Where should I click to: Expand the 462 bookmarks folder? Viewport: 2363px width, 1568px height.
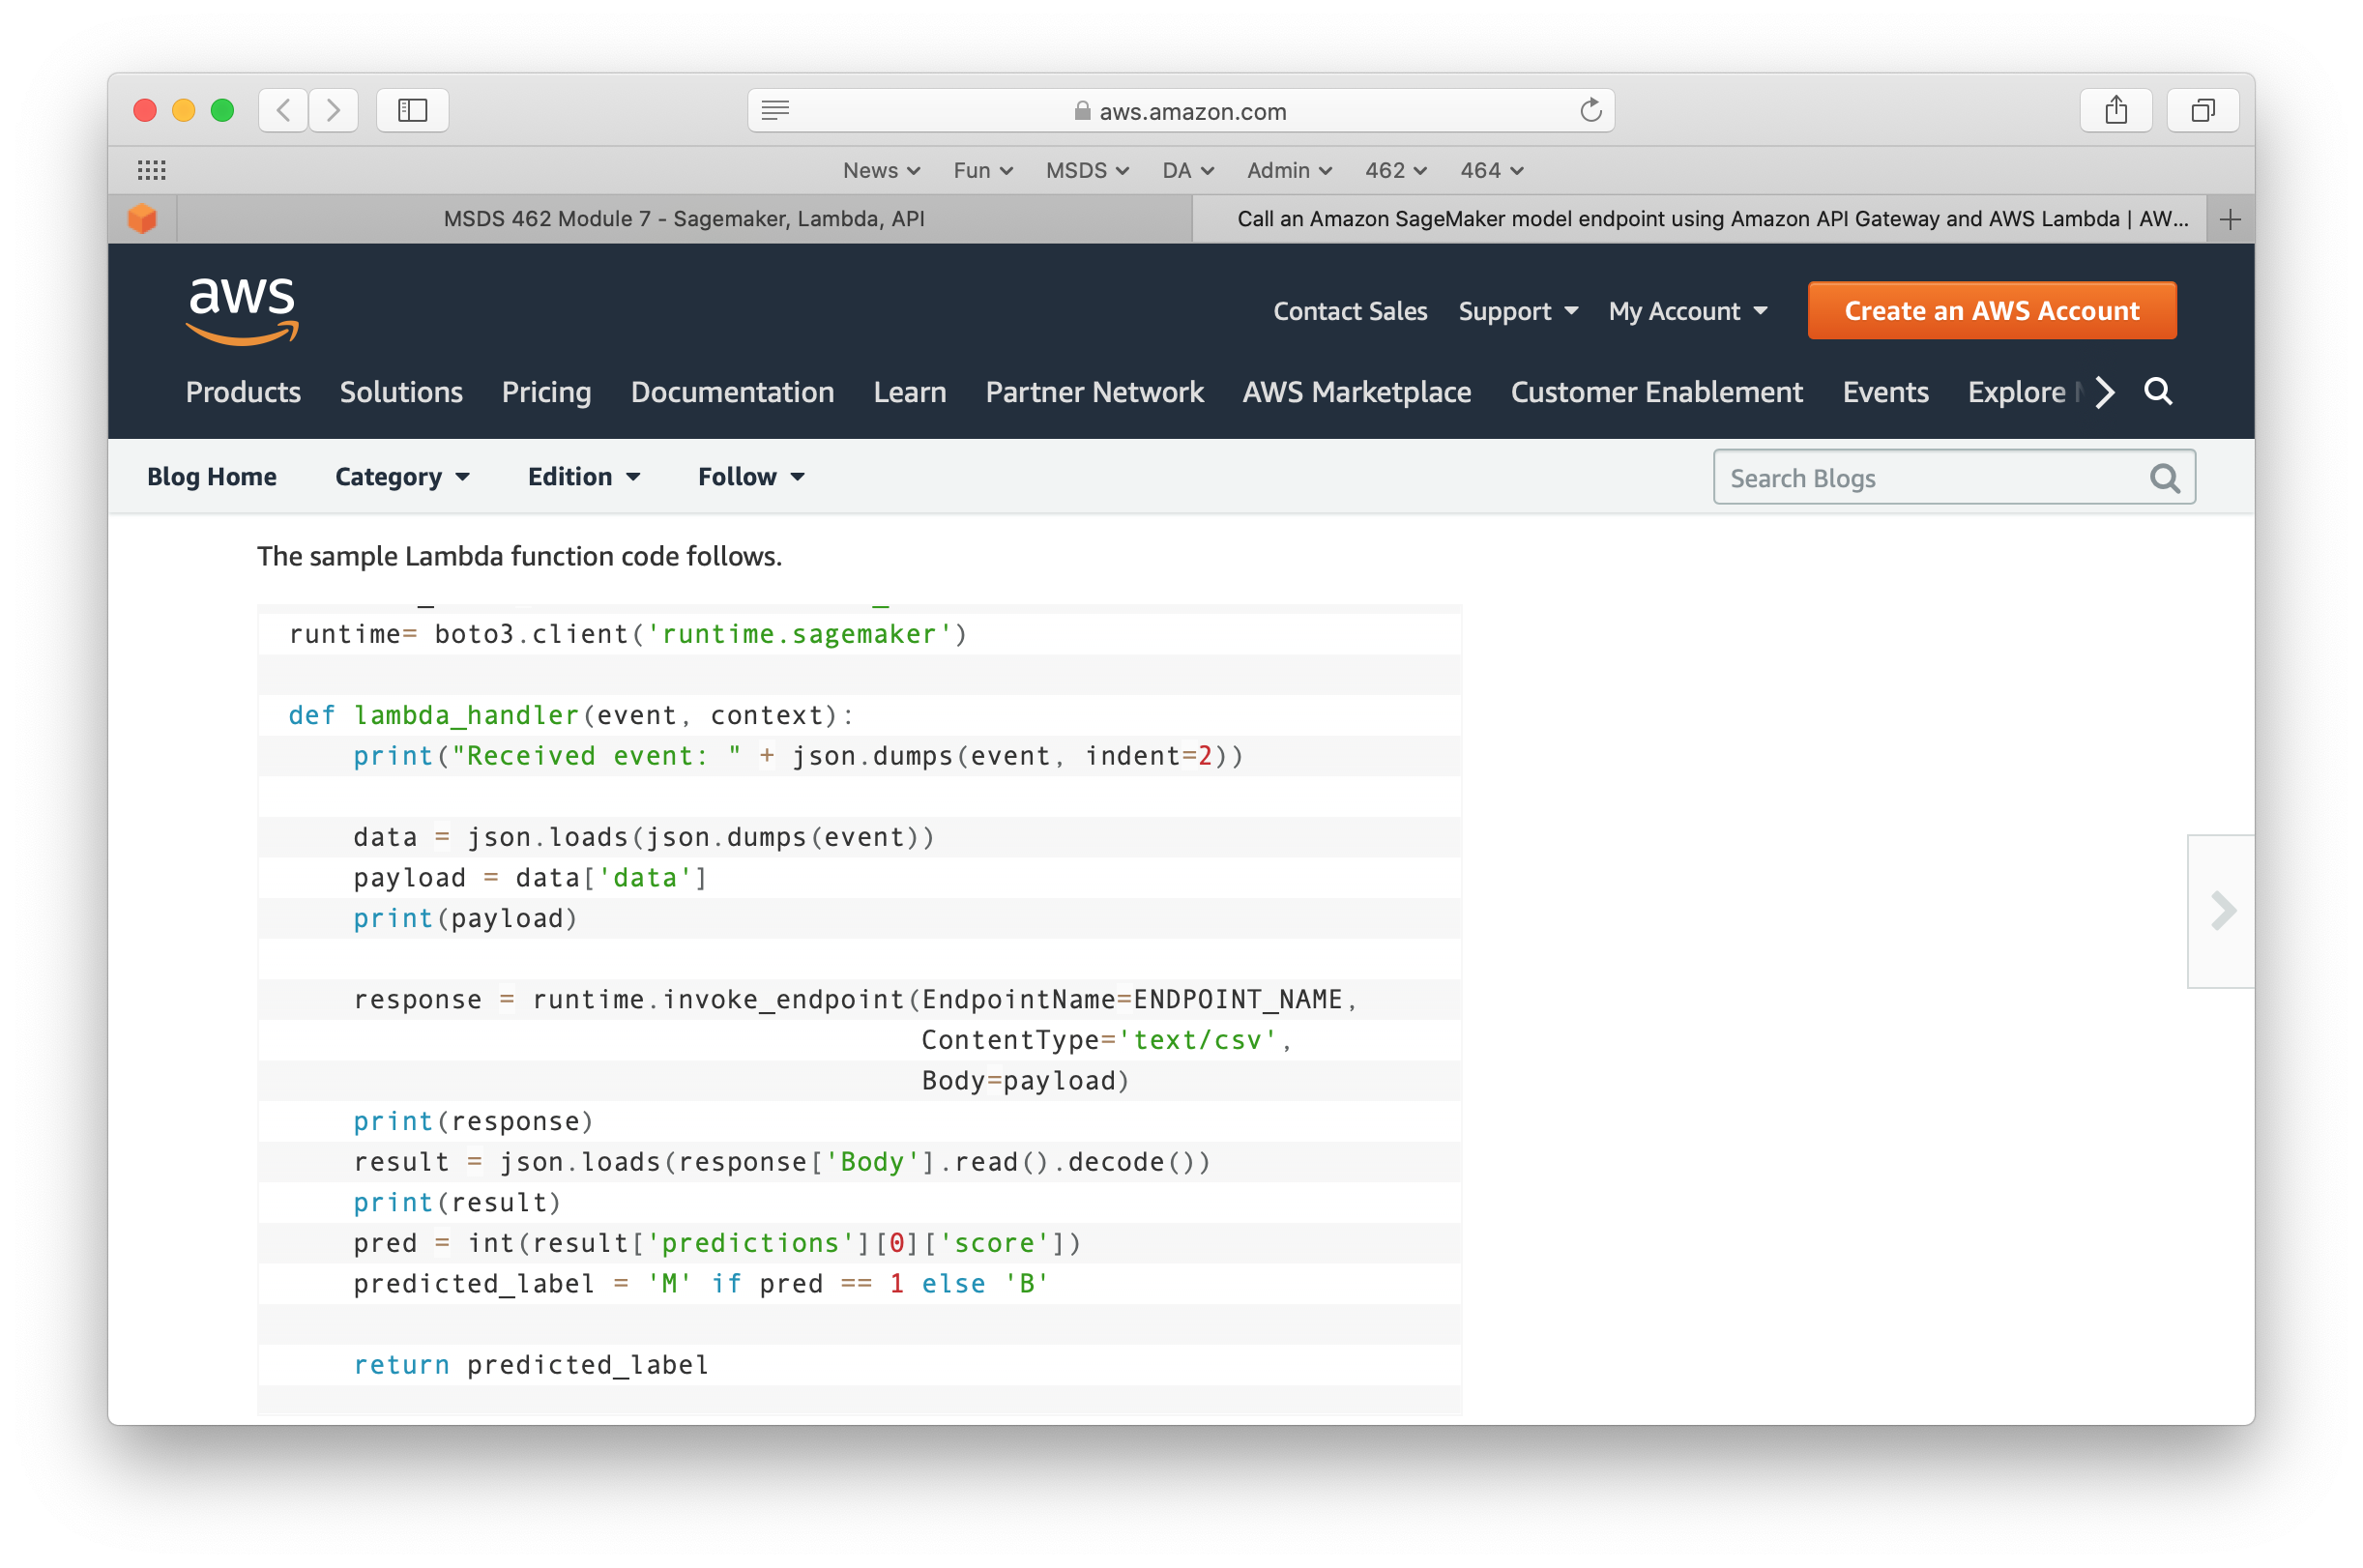[x=1395, y=170]
